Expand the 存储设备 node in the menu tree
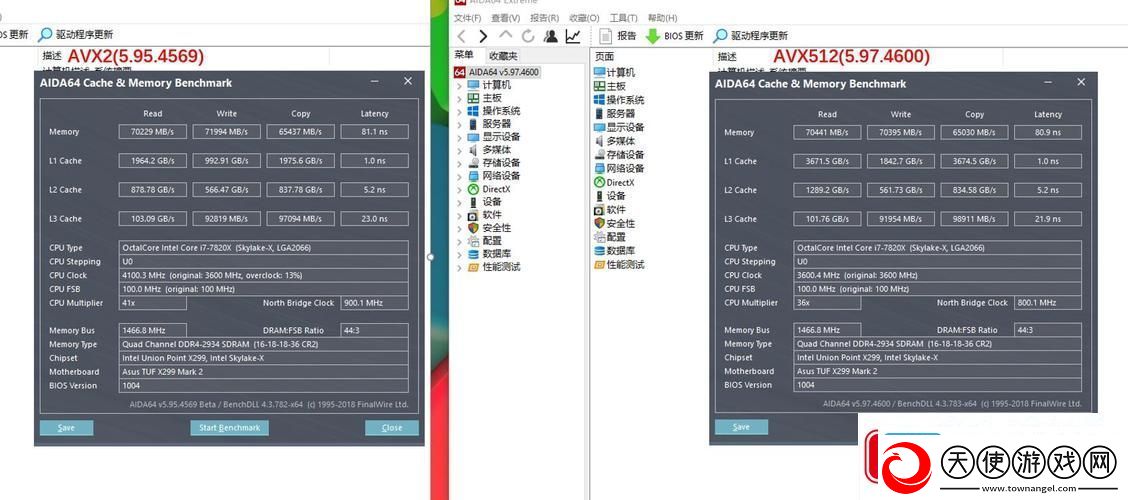The image size is (1128, 500). click(460, 163)
